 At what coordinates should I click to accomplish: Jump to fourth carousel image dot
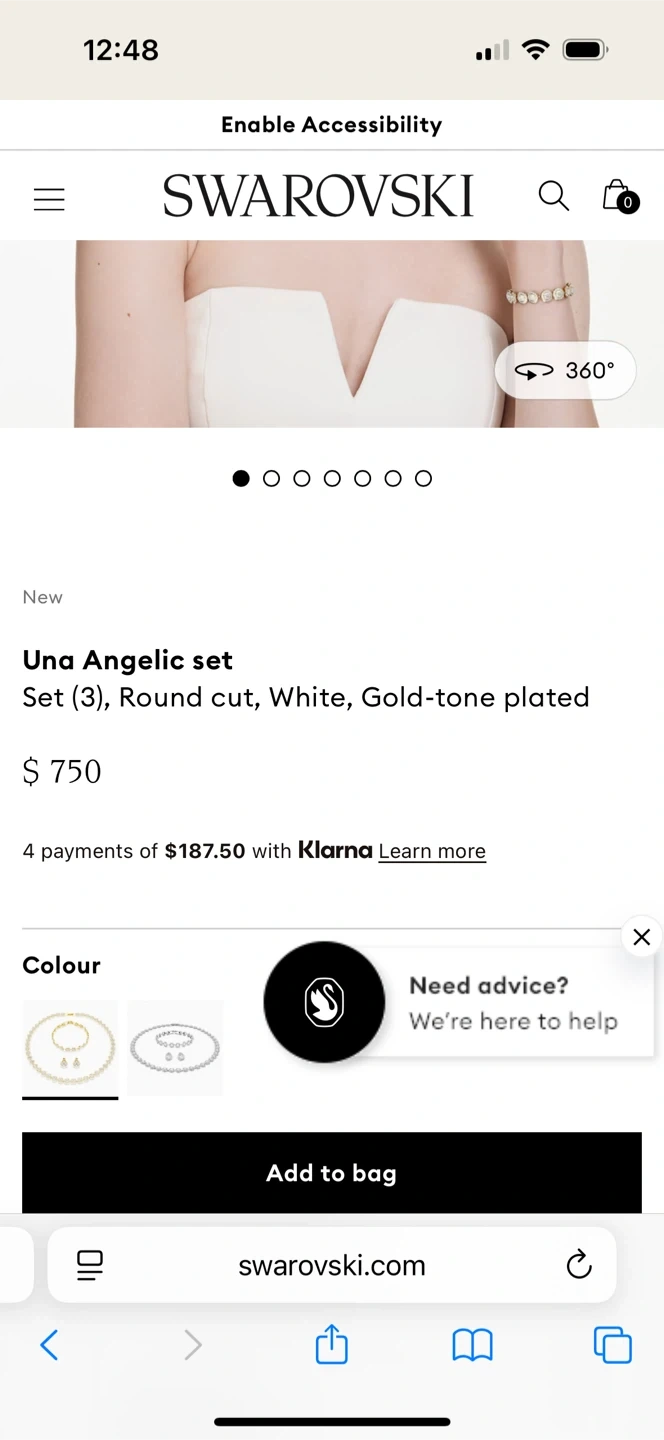click(332, 479)
